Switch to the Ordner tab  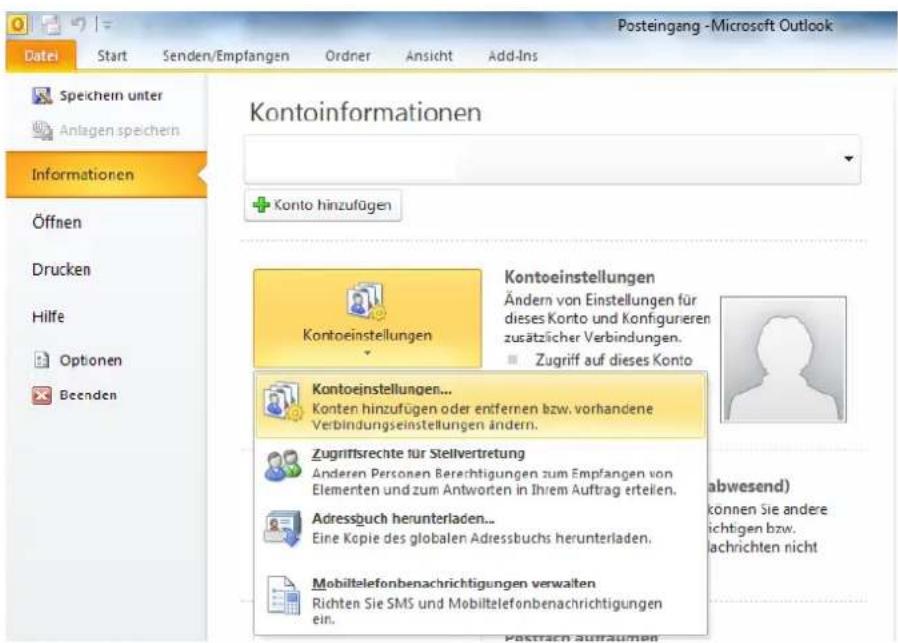[348, 56]
